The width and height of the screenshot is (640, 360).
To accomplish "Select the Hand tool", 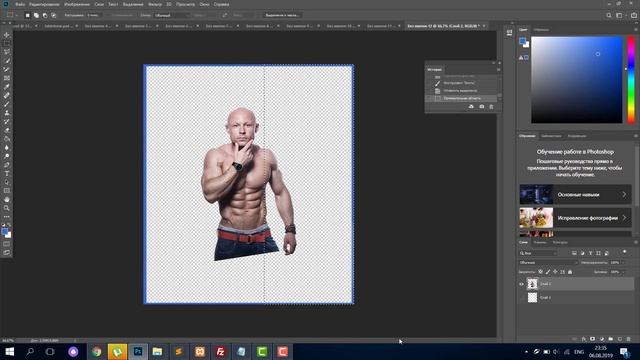I will [x=7, y=200].
